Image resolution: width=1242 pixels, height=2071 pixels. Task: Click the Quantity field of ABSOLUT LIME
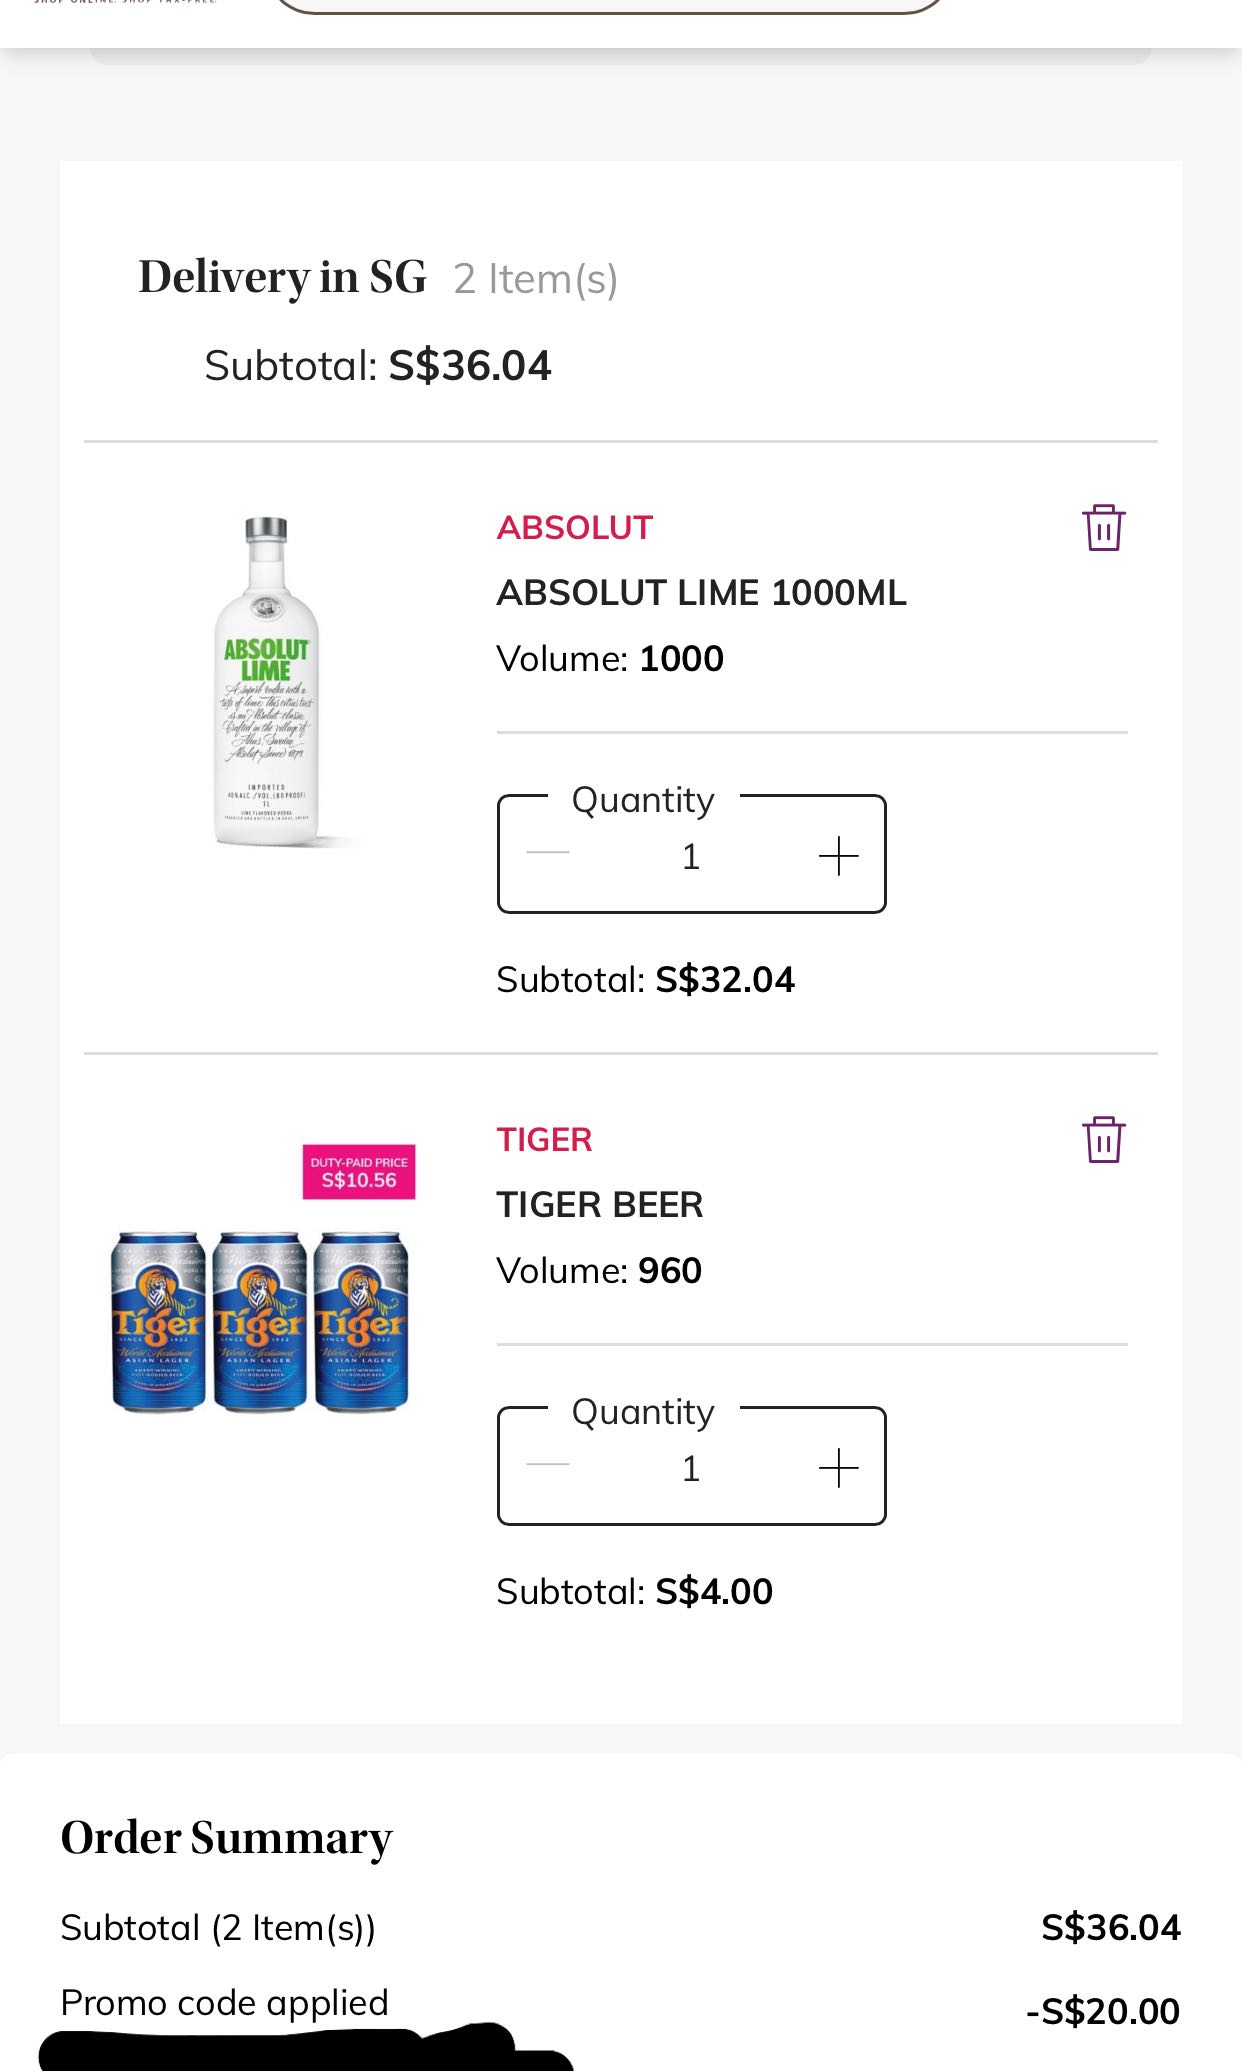click(x=691, y=855)
